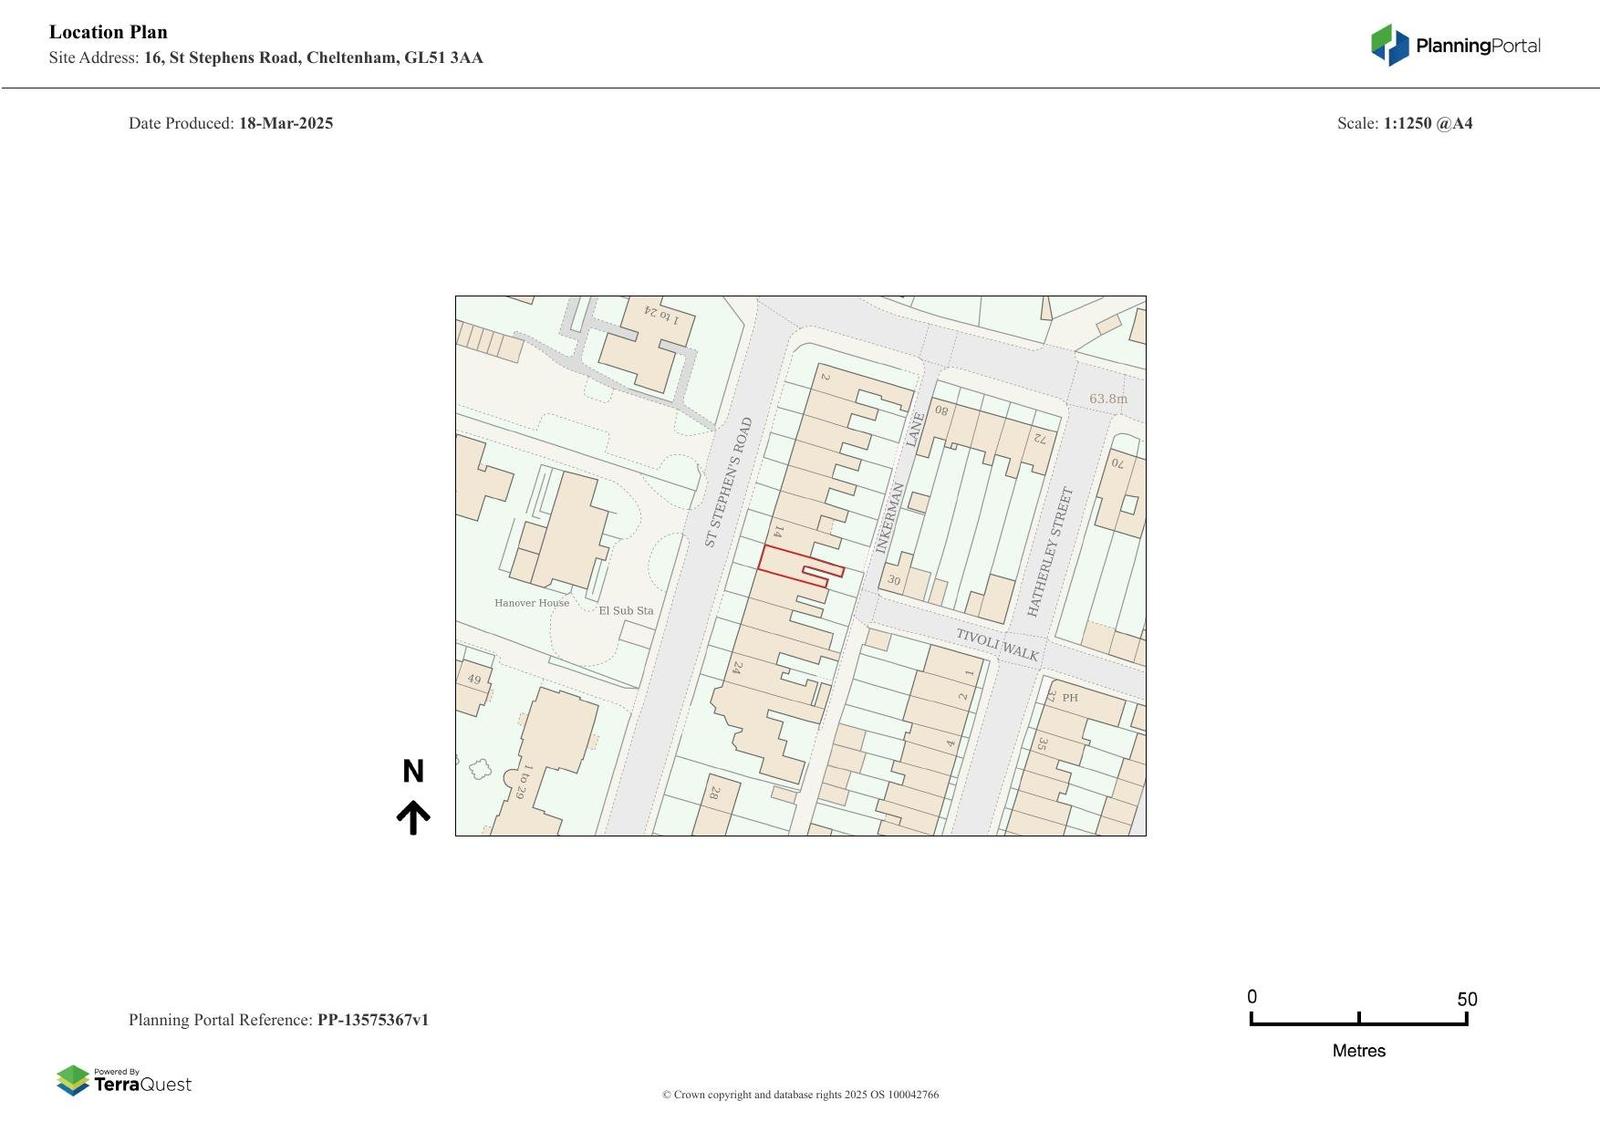Click the El Sub Sta label
1600x1132 pixels.
626,610
